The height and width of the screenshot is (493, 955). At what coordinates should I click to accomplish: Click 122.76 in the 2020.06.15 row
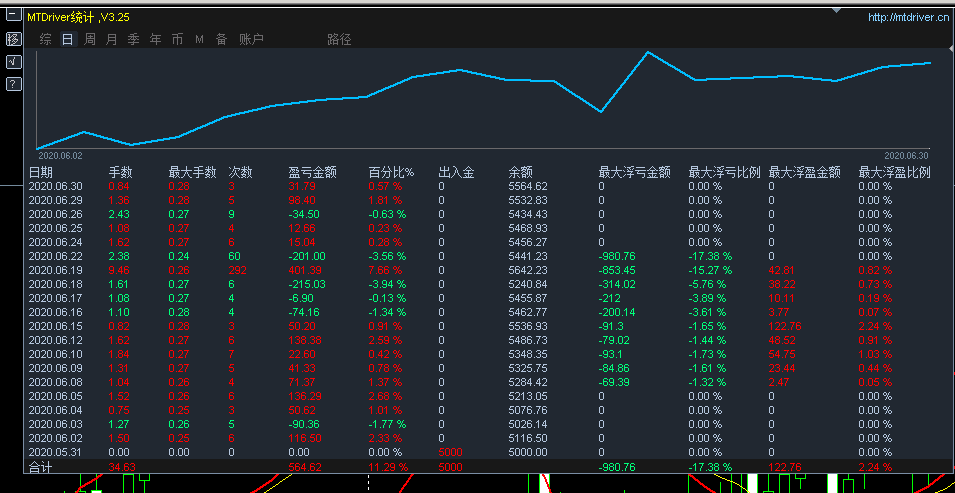pos(785,327)
